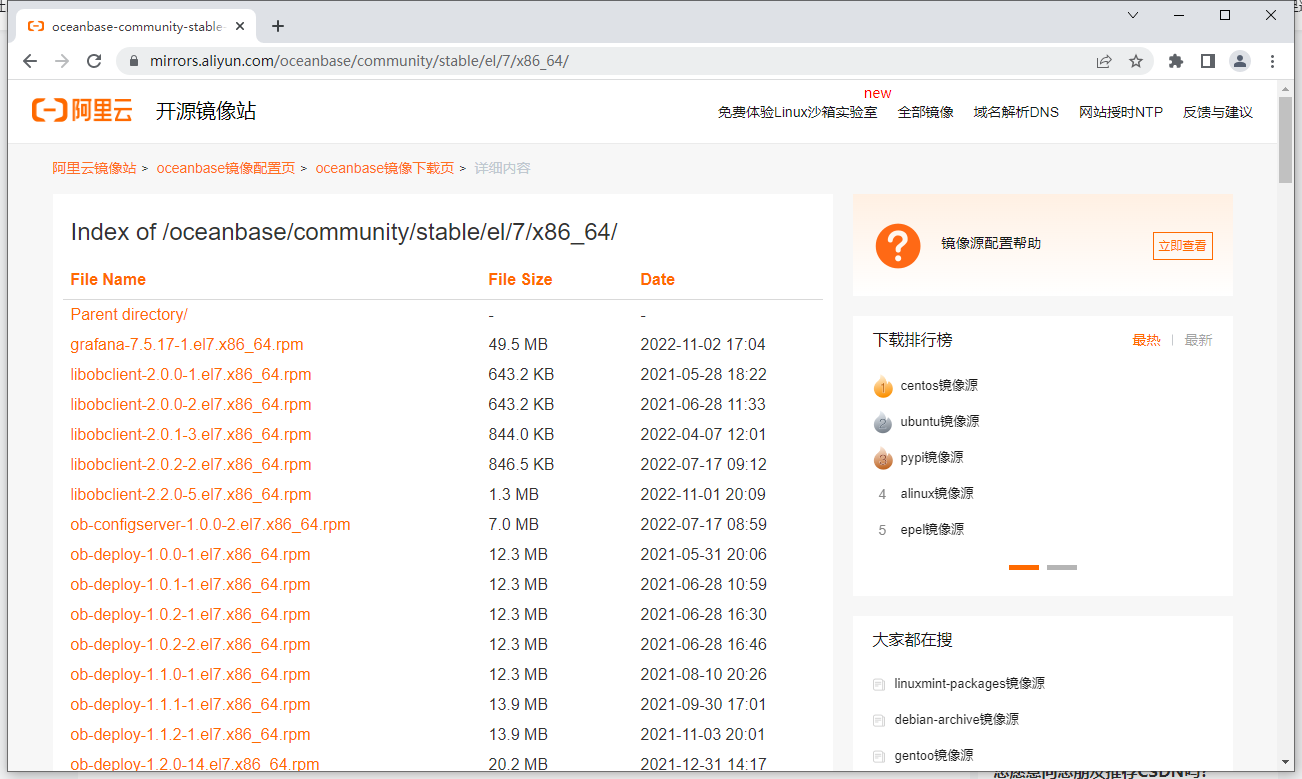Bookmark this page with the star icon
The width and height of the screenshot is (1302, 779).
pyautogui.click(x=1136, y=61)
